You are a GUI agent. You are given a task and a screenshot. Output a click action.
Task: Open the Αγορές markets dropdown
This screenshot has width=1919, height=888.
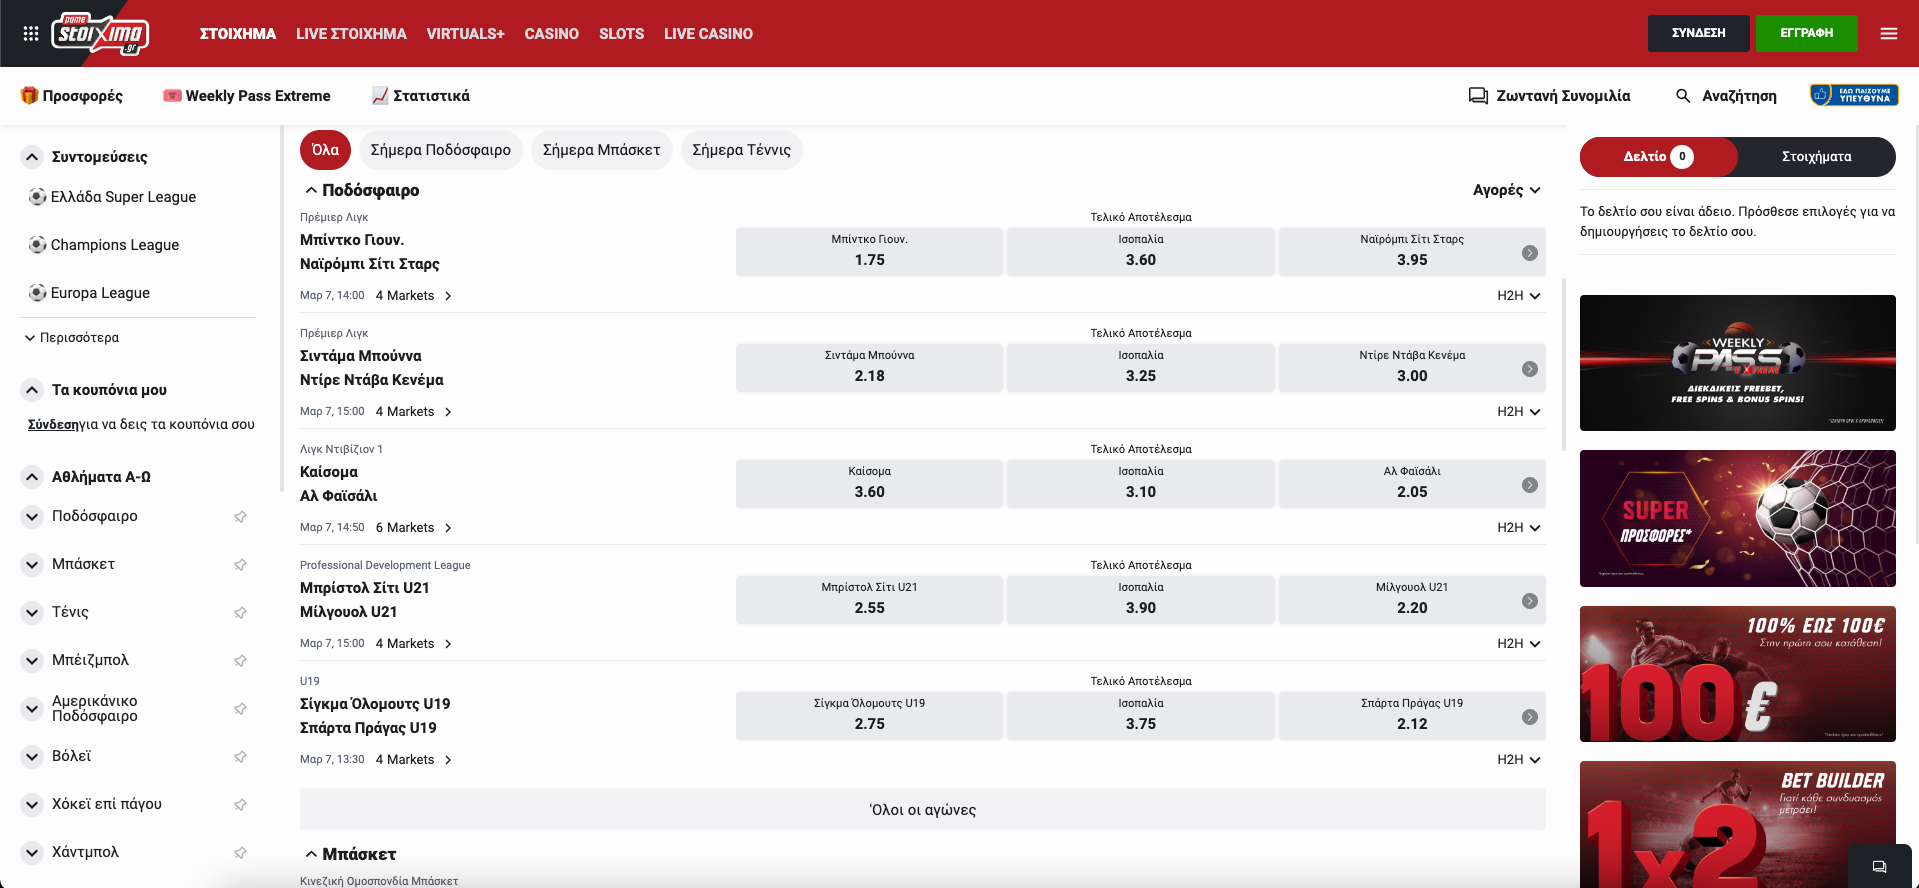point(1506,190)
